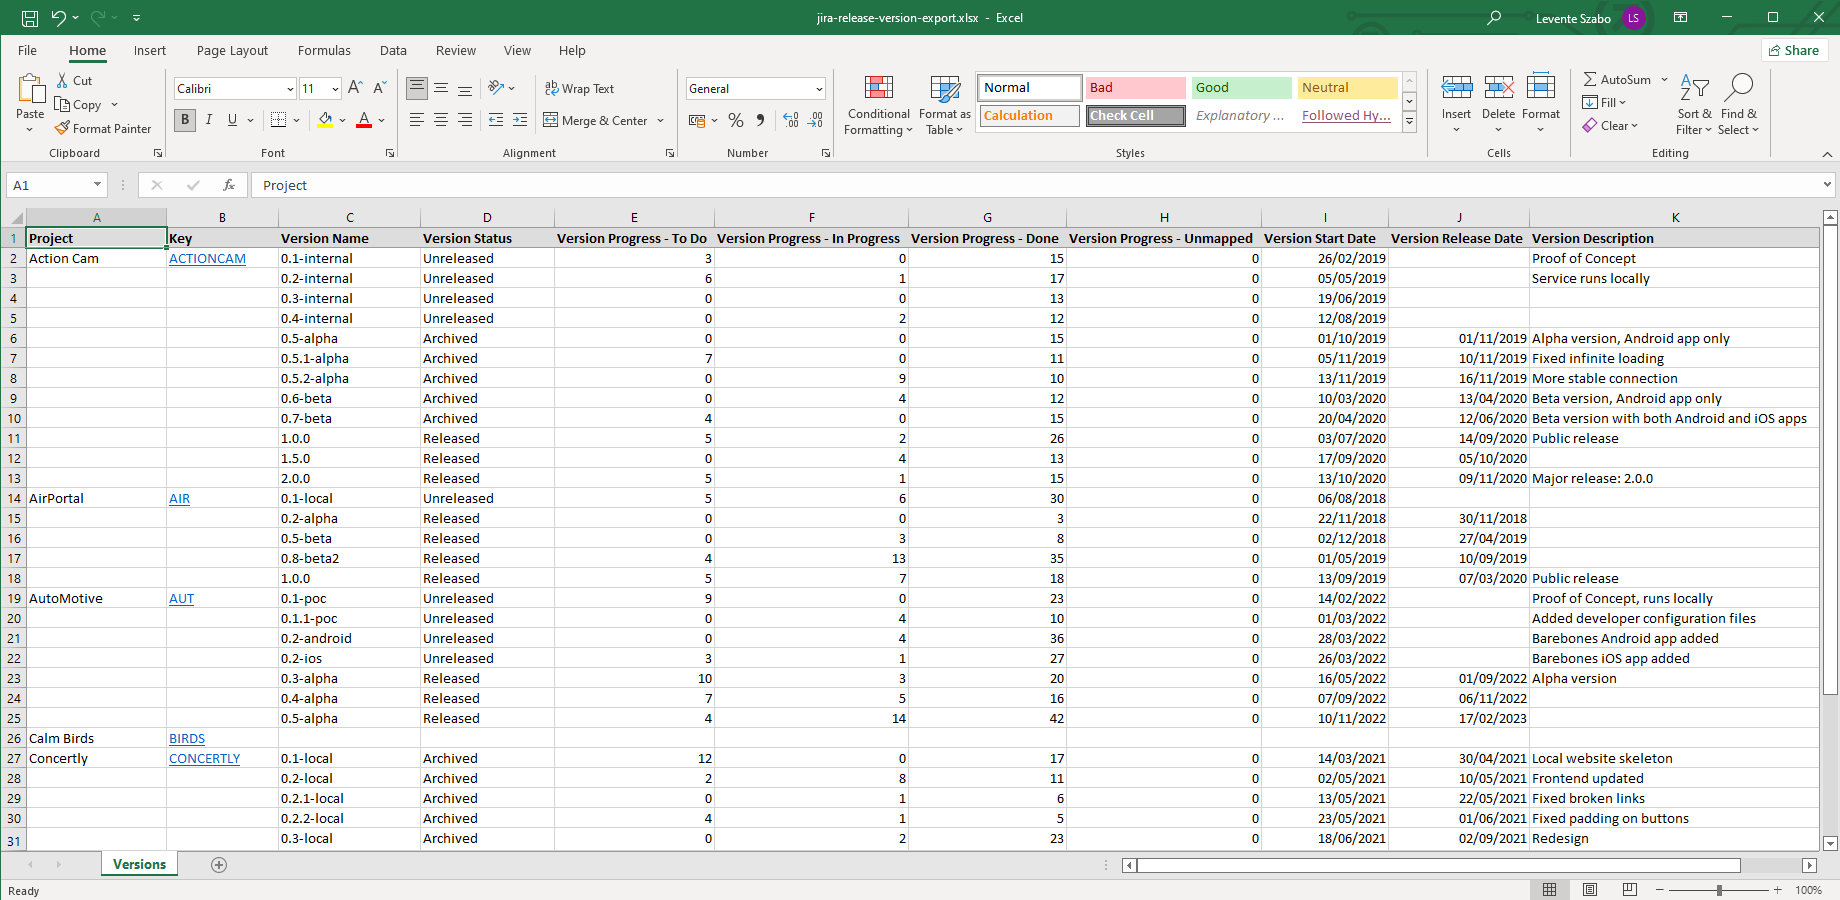Select column K header
This screenshot has width=1840, height=900.
pyautogui.click(x=1675, y=218)
